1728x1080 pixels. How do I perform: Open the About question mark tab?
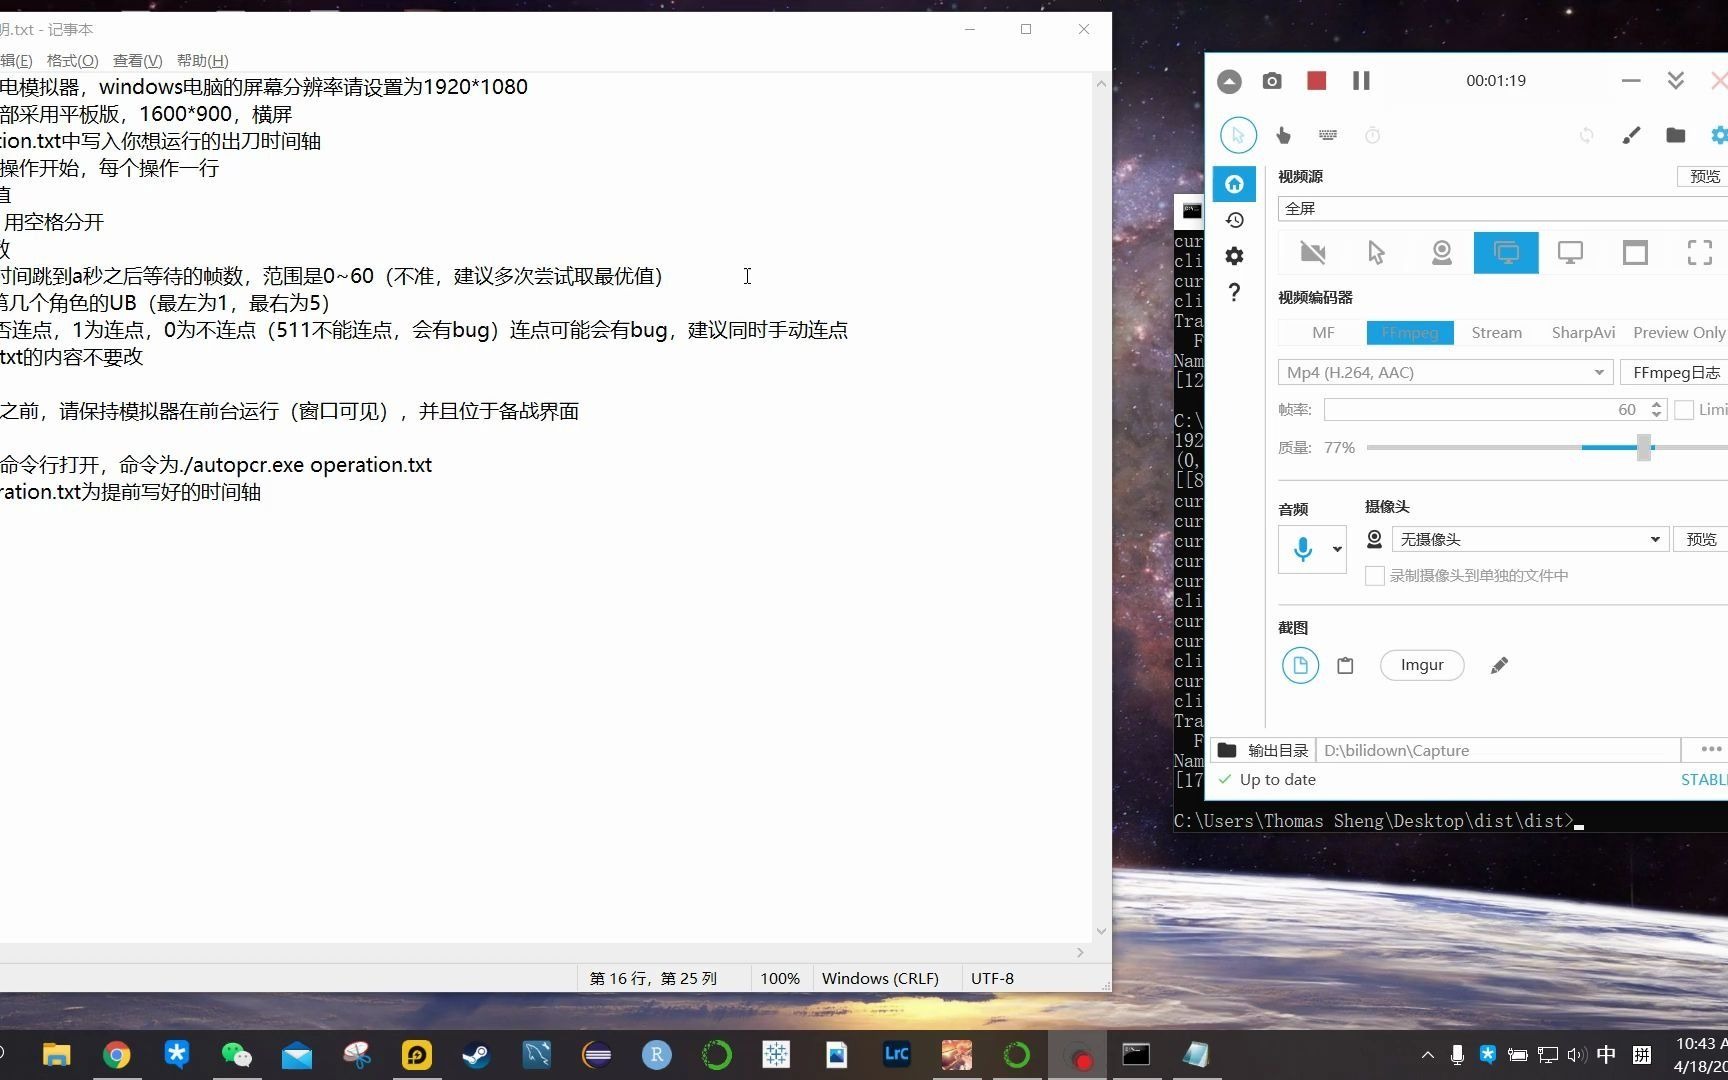1234,292
